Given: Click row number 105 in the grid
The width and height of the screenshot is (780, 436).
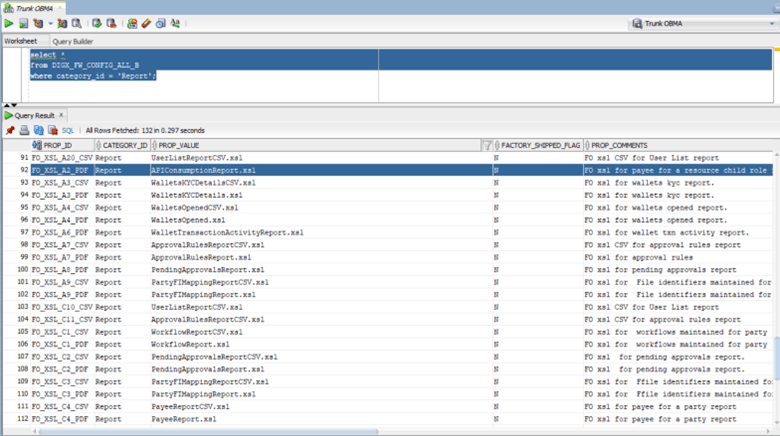Looking at the screenshot, I should [23, 332].
